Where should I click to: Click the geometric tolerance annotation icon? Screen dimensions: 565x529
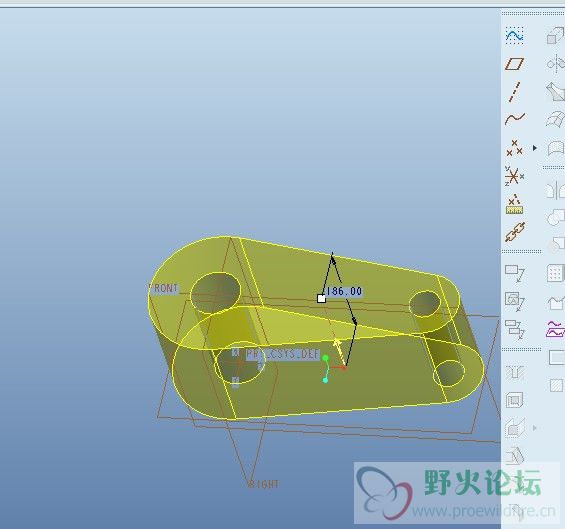515,301
